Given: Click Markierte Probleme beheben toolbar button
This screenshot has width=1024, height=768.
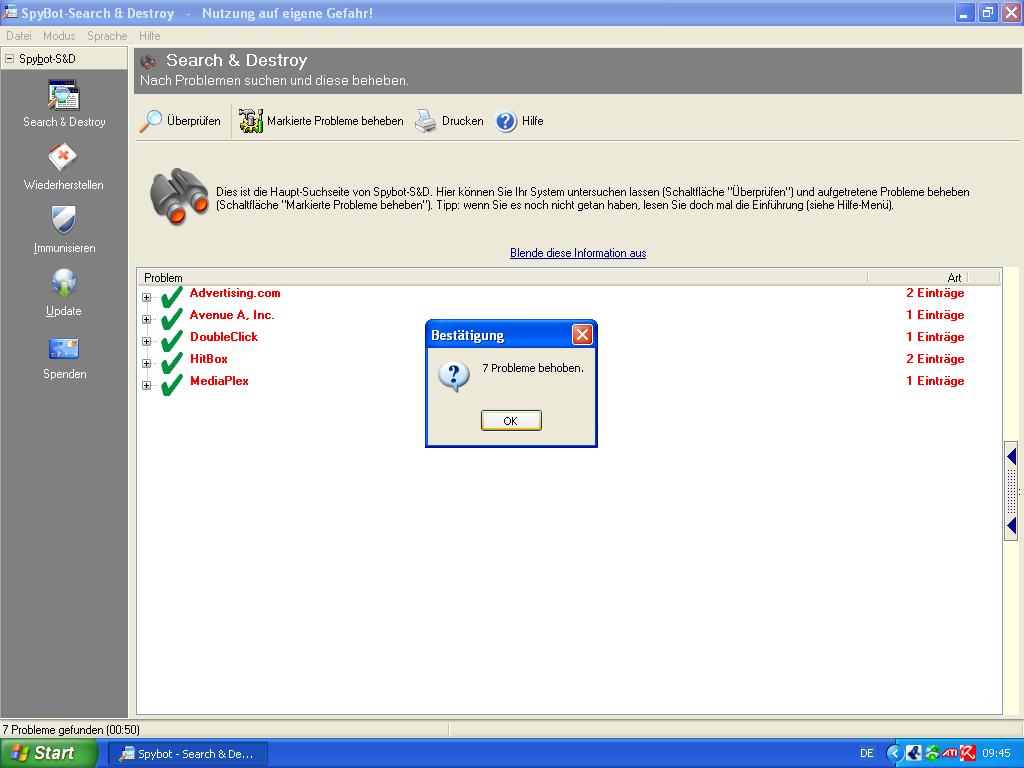Looking at the screenshot, I should [x=321, y=121].
